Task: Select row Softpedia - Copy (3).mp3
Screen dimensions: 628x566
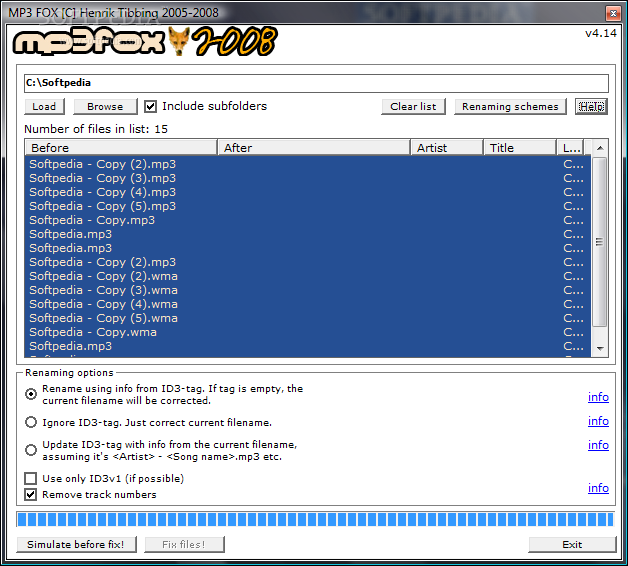Action: pos(307,178)
